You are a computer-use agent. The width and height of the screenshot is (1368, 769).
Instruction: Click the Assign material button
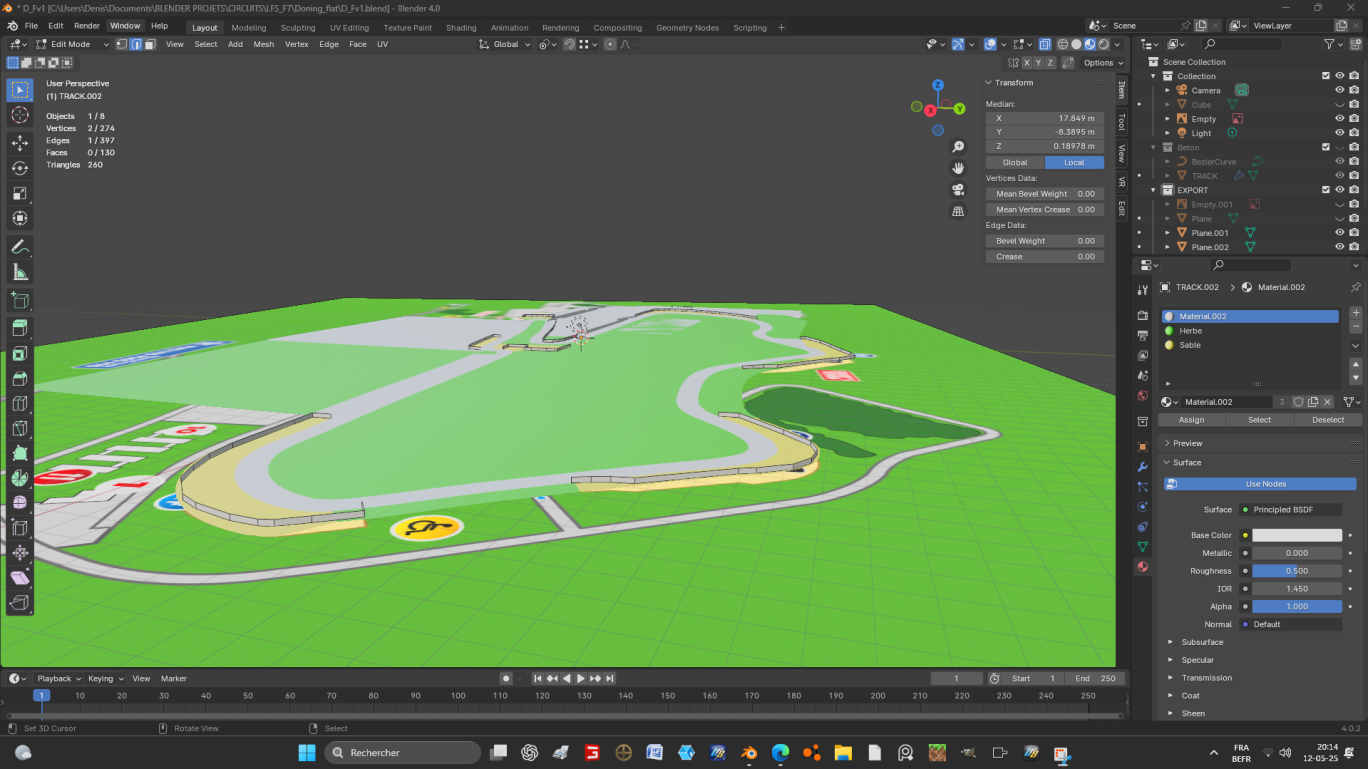pyautogui.click(x=1191, y=420)
